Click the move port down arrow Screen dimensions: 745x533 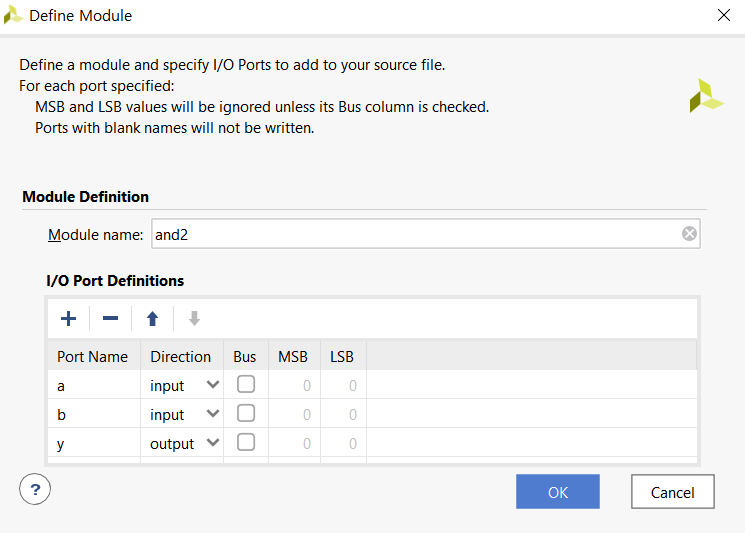click(x=194, y=319)
